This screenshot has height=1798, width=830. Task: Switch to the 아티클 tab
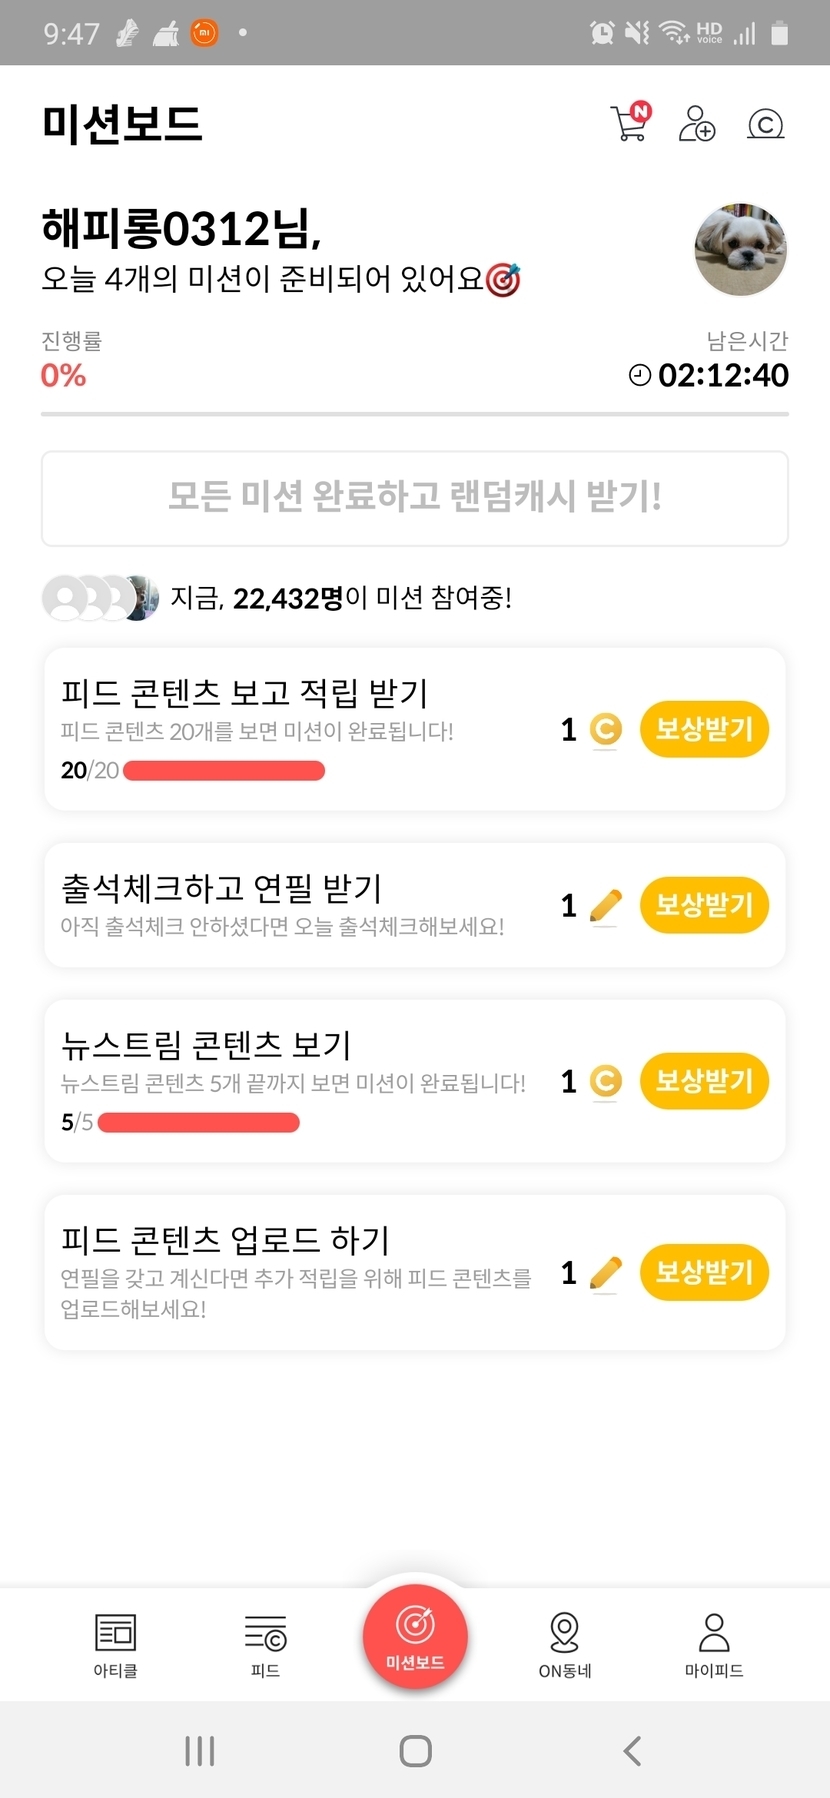click(115, 1644)
